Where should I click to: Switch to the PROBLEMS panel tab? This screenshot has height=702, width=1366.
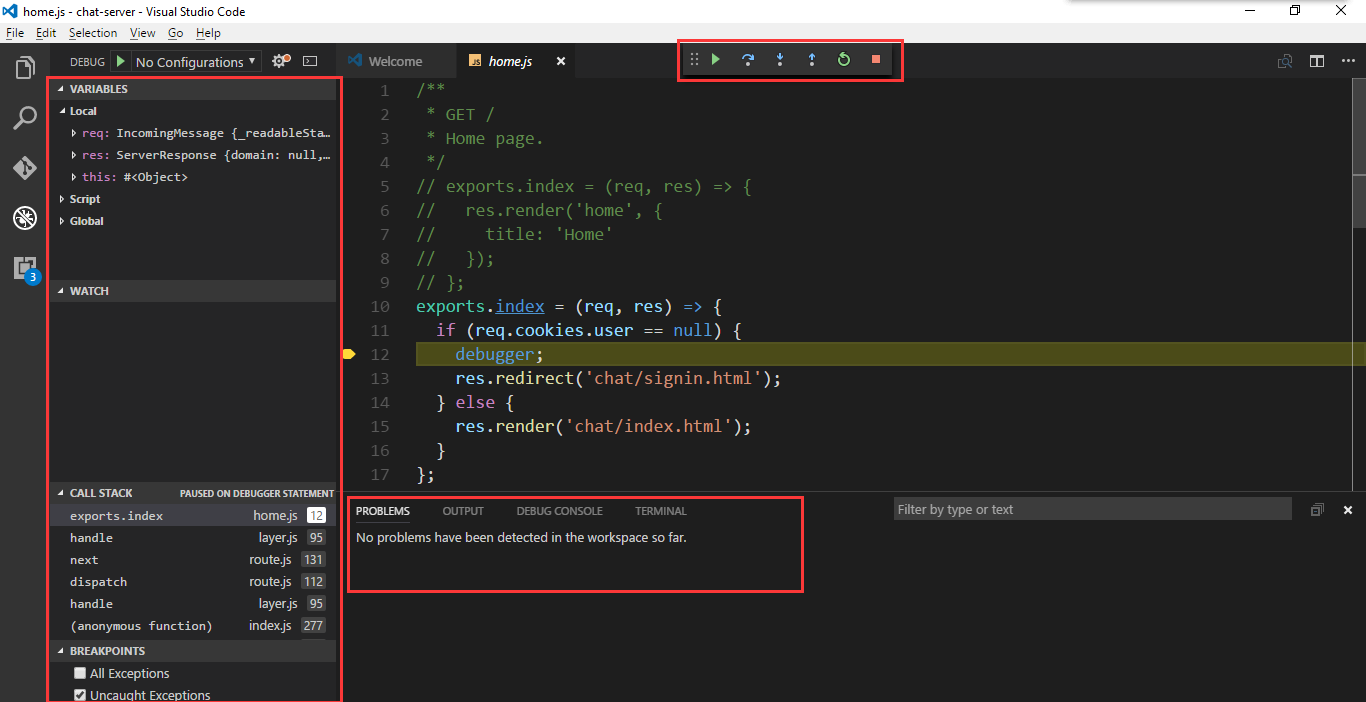point(383,511)
